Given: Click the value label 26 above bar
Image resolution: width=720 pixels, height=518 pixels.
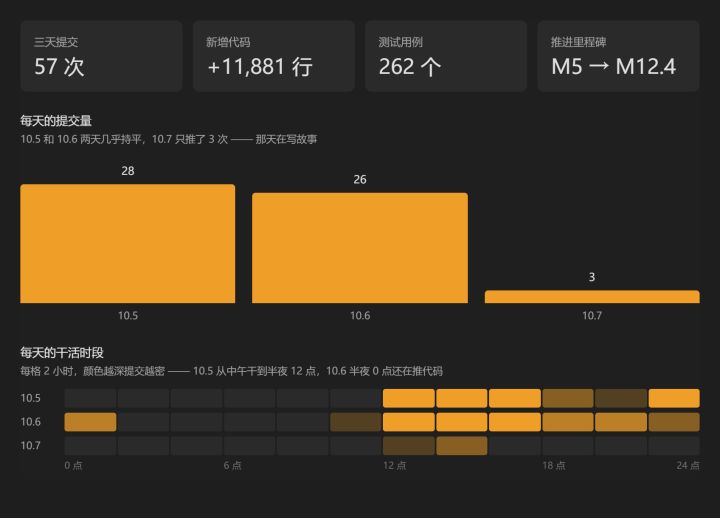Looking at the screenshot, I should 360,180.
